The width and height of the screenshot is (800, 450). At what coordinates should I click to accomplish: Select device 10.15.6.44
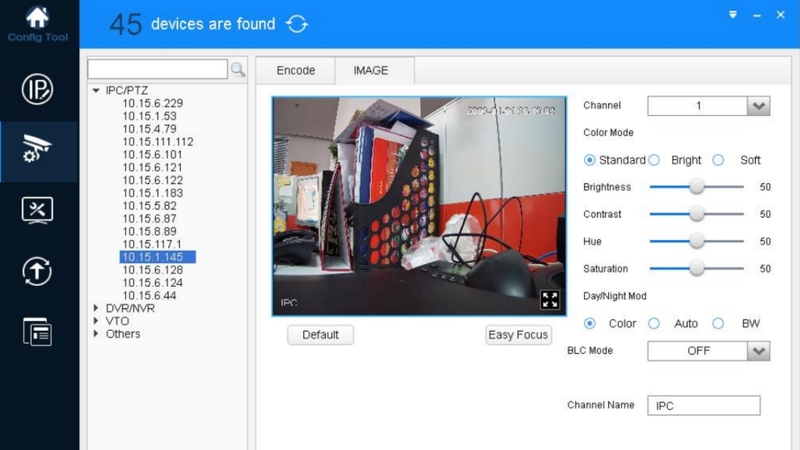coord(149,295)
